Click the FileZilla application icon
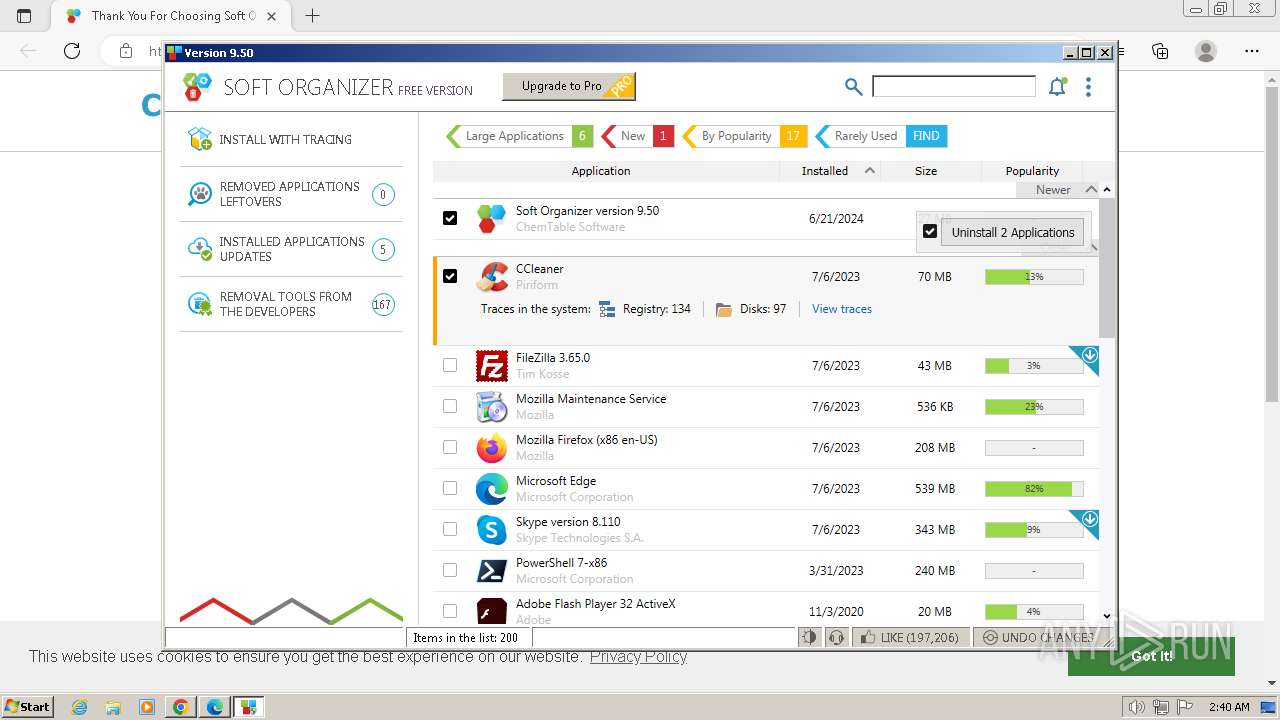The image size is (1280, 720). (492, 366)
